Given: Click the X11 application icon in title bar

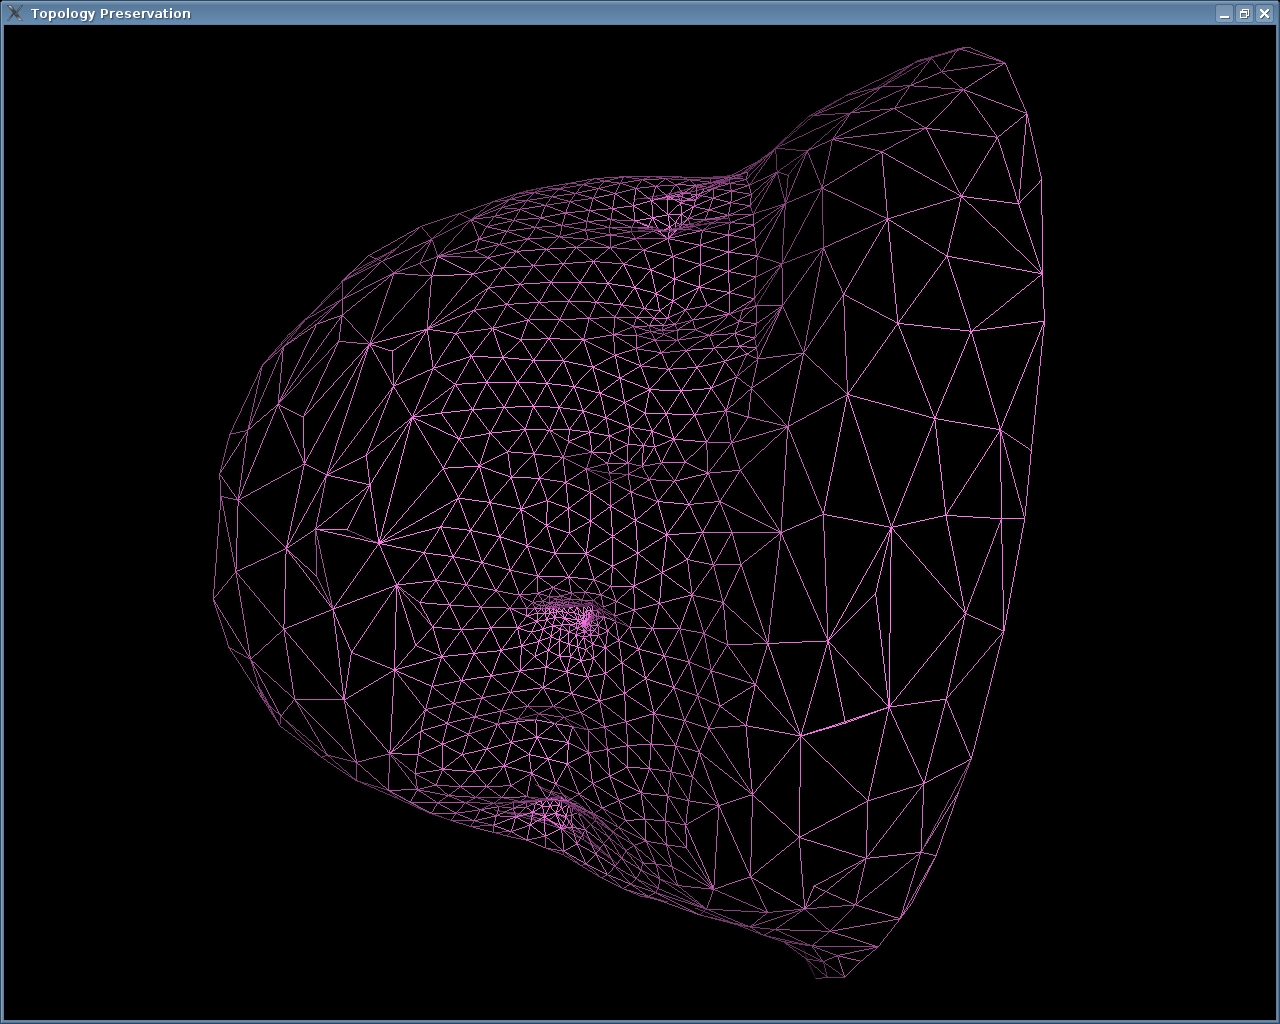Looking at the screenshot, I should click(14, 13).
